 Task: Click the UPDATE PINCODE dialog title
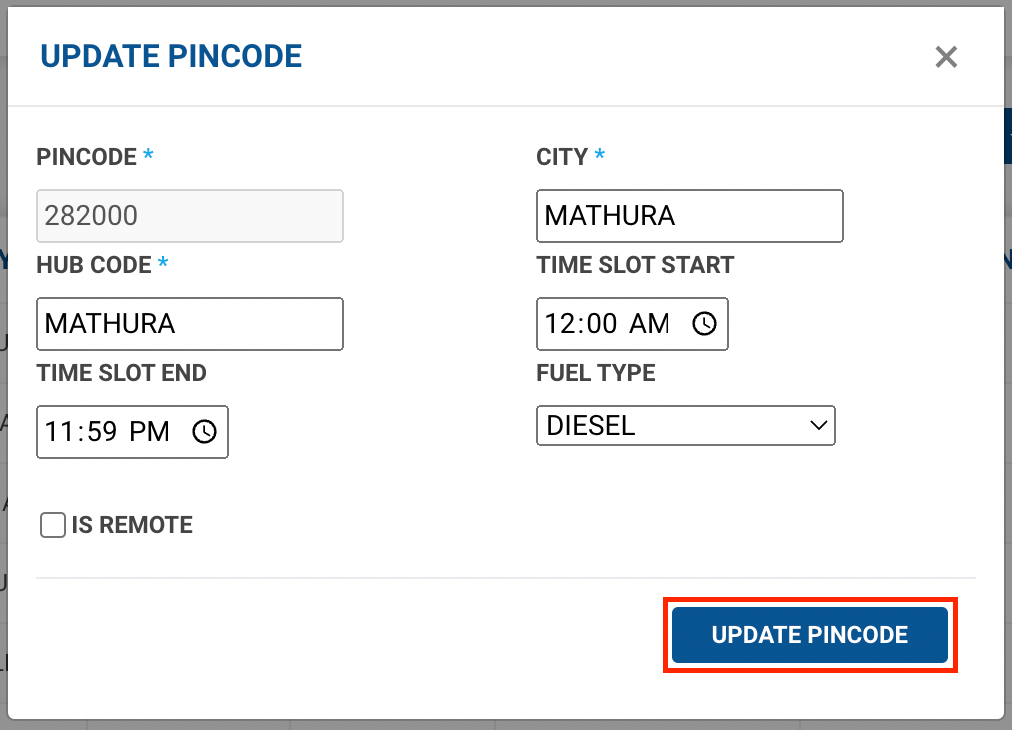(171, 56)
